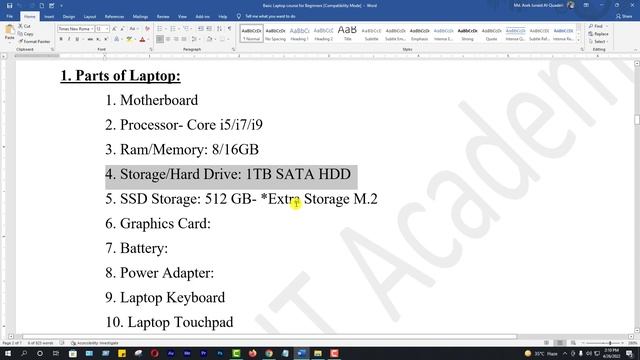This screenshot has width=640, height=360.
Task: Align text left
Action: pyautogui.click(x=160, y=39)
